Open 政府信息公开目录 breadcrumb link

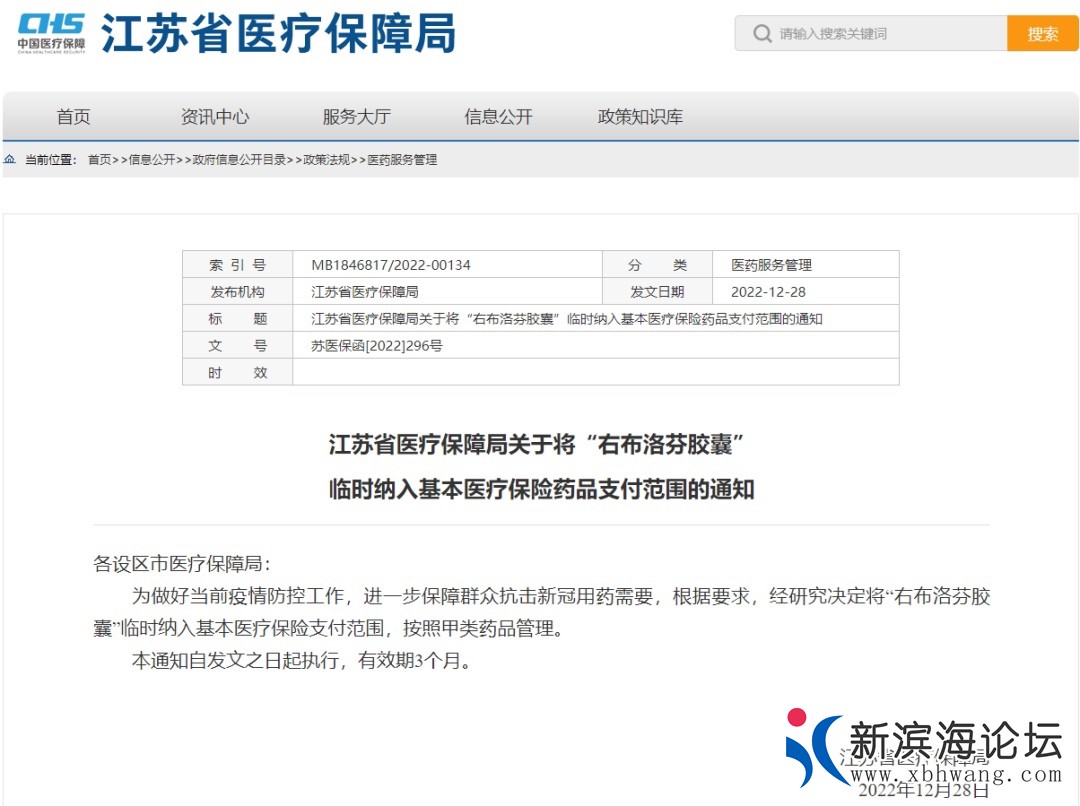239,160
